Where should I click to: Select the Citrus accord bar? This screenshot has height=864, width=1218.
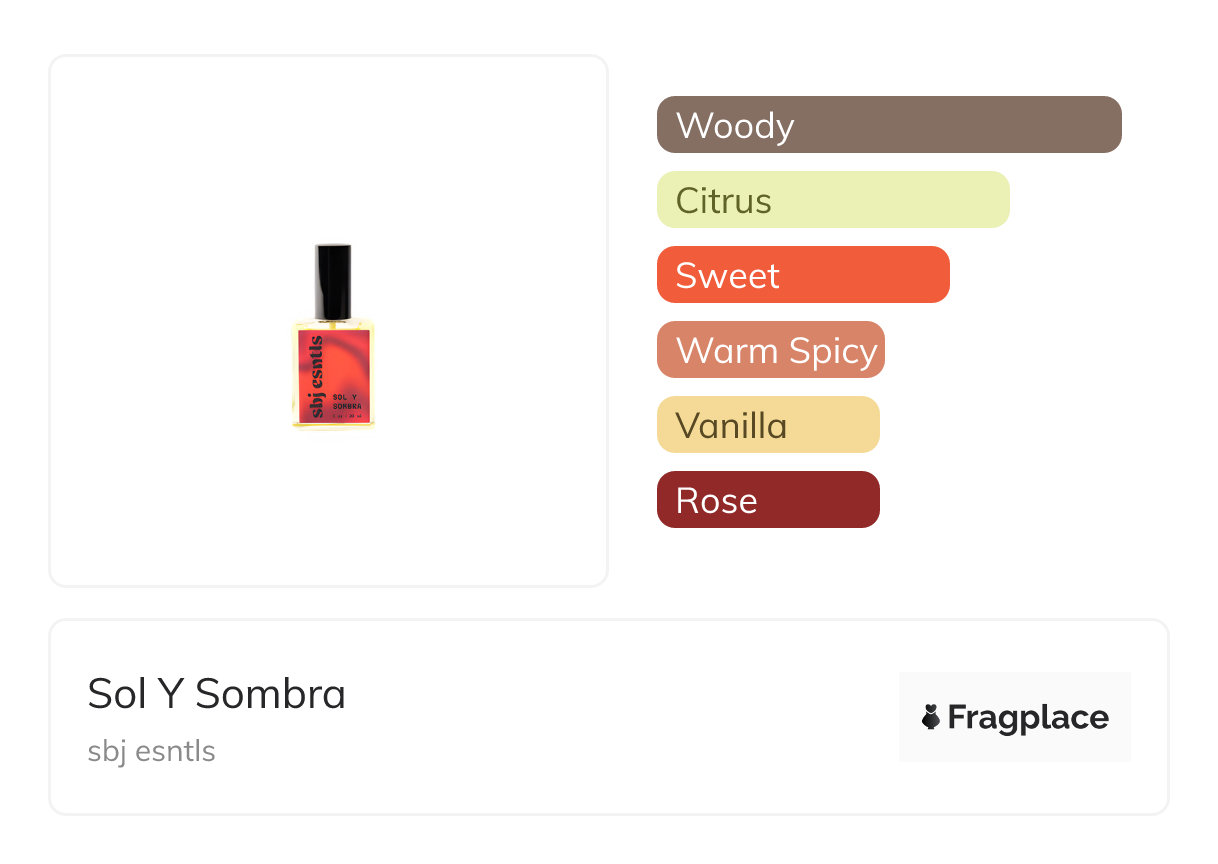pos(832,200)
